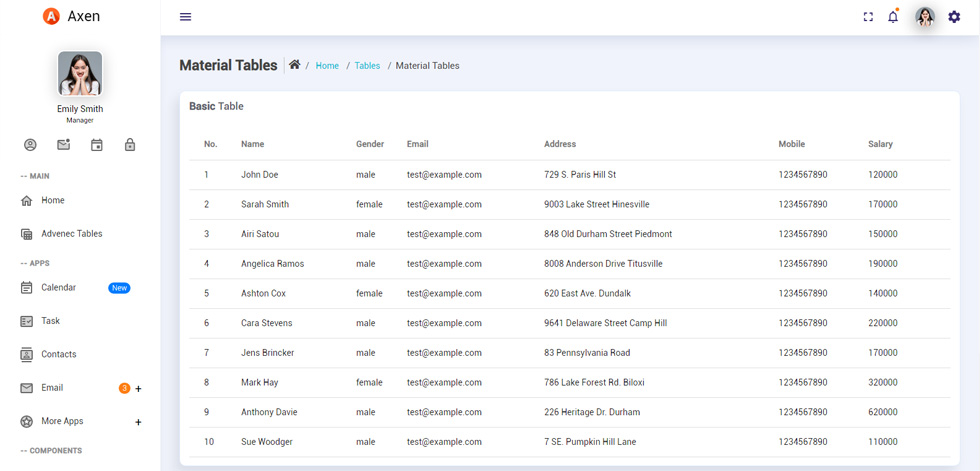The image size is (980, 471).
Task: Click the Axen logo icon
Action: pyautogui.click(x=51, y=16)
